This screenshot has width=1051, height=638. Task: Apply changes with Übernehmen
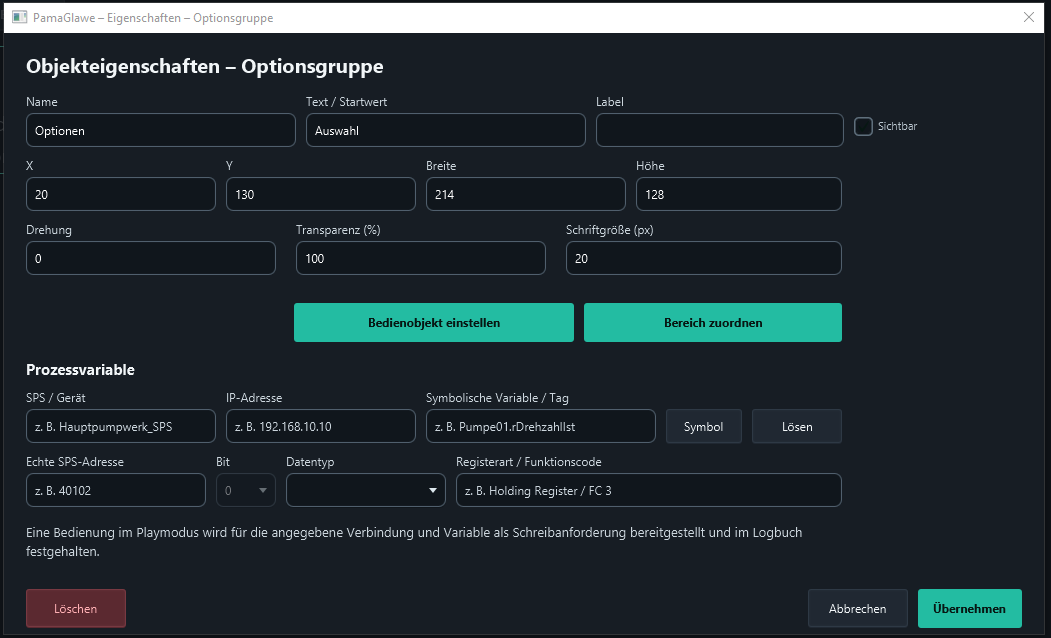(x=969, y=609)
